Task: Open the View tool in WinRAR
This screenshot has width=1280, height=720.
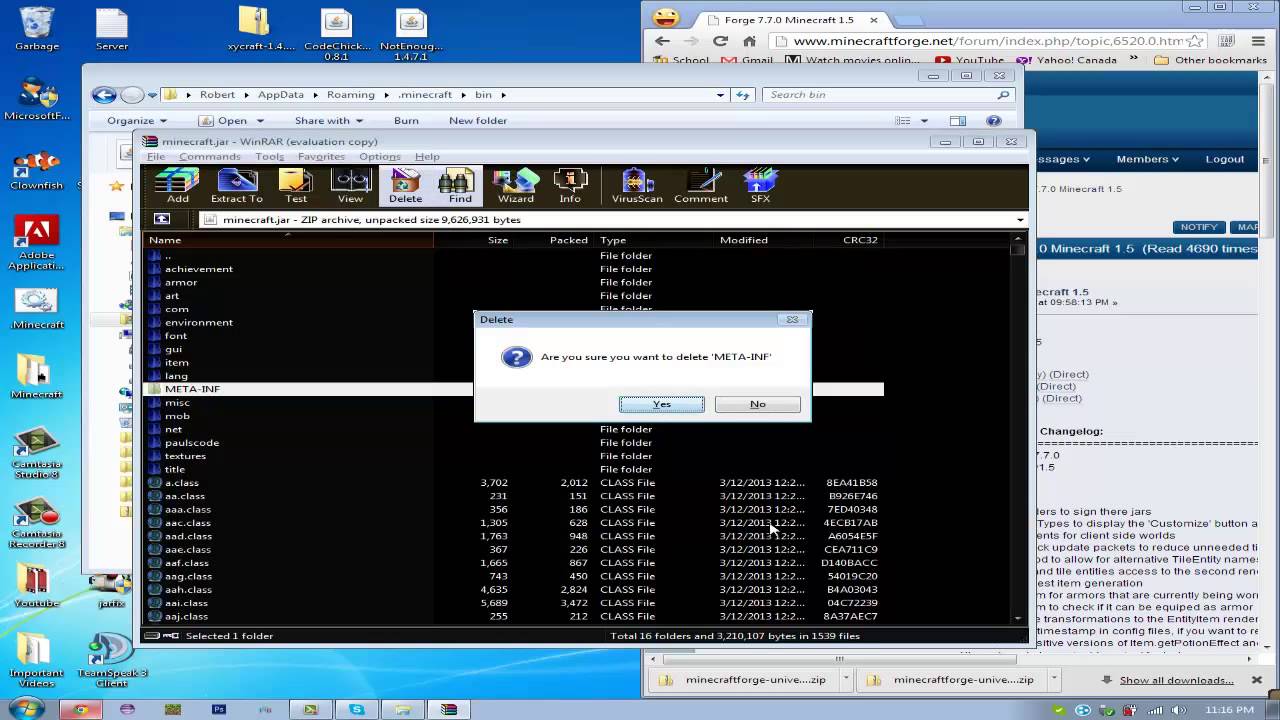Action: (x=350, y=186)
